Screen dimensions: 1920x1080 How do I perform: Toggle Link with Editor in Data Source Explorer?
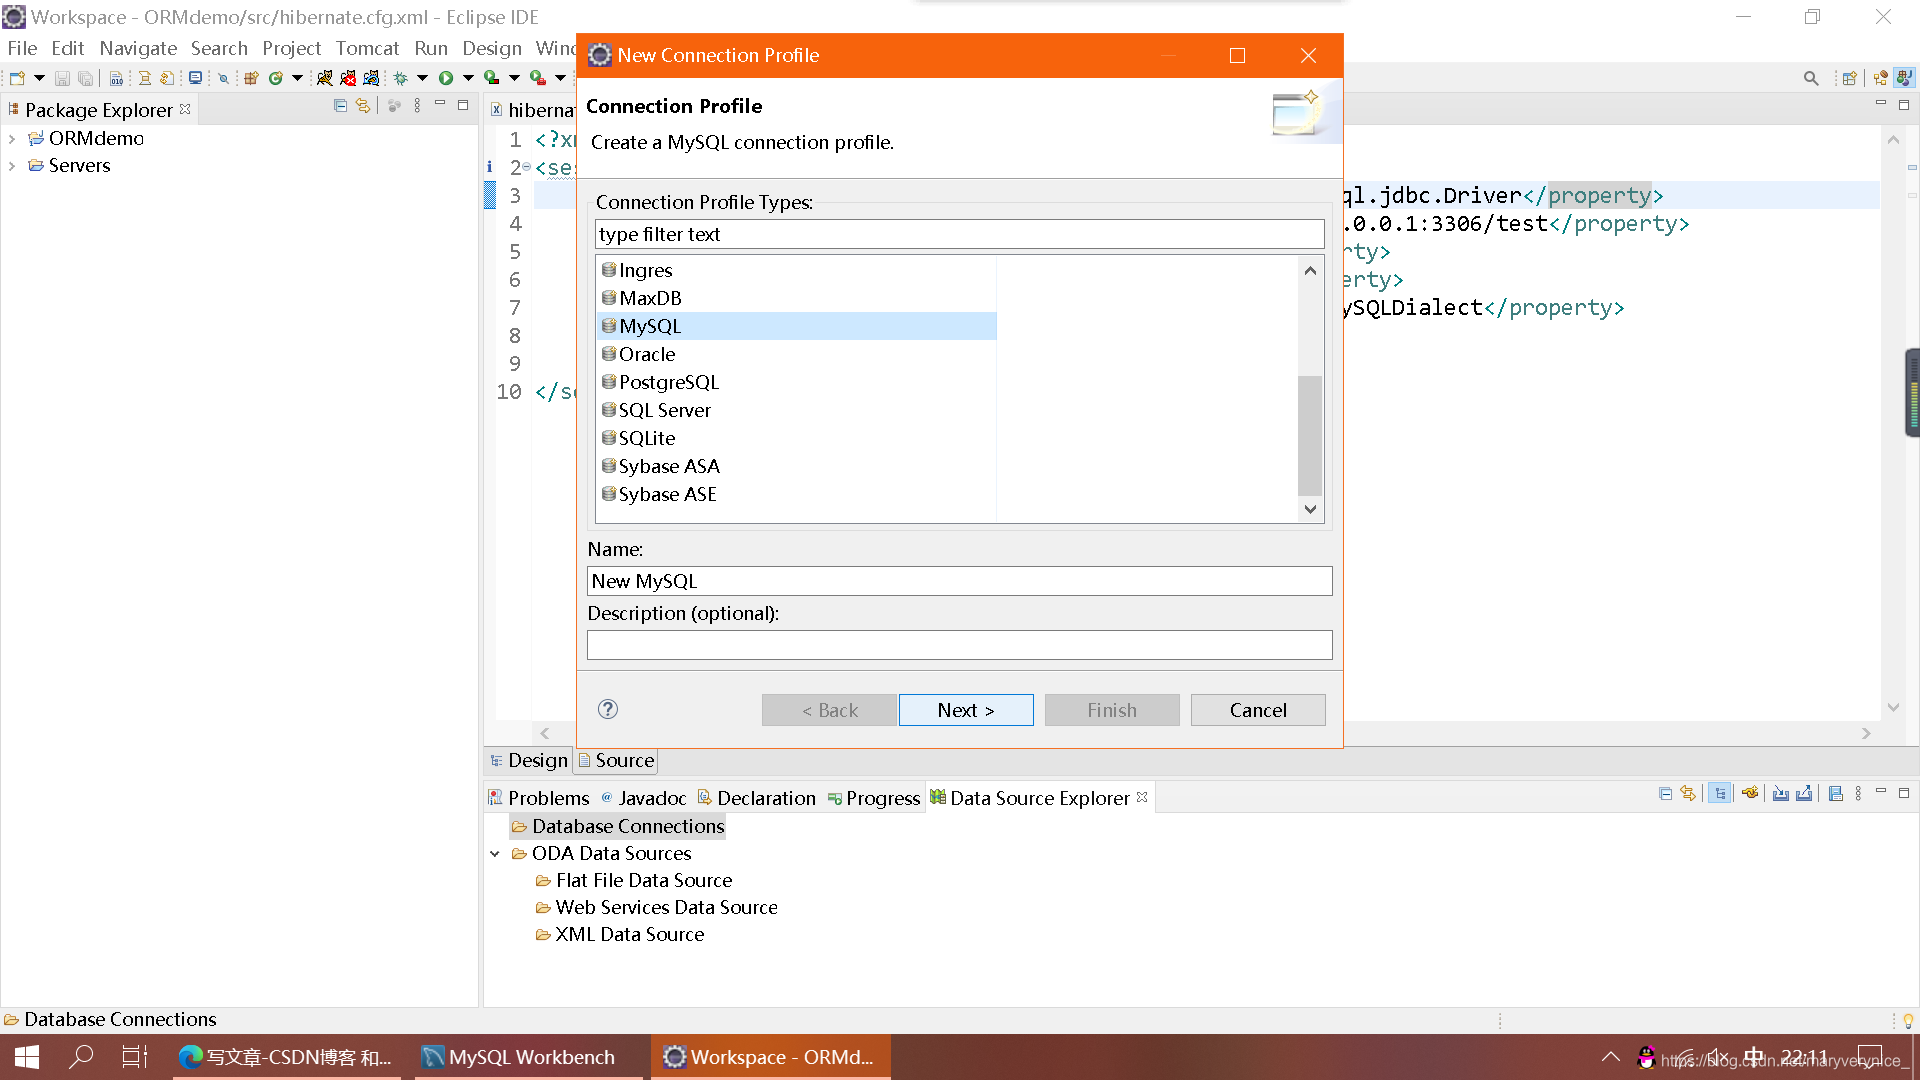click(x=1688, y=794)
